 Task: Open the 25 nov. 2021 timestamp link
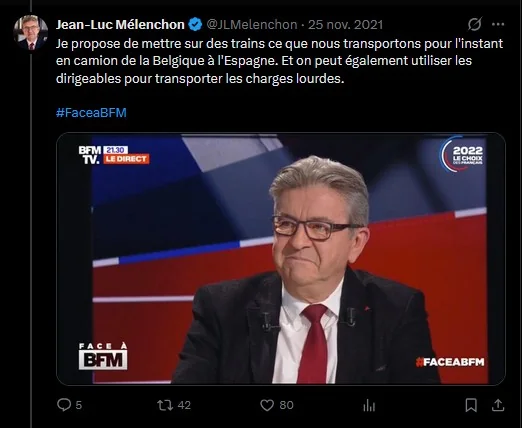[345, 25]
